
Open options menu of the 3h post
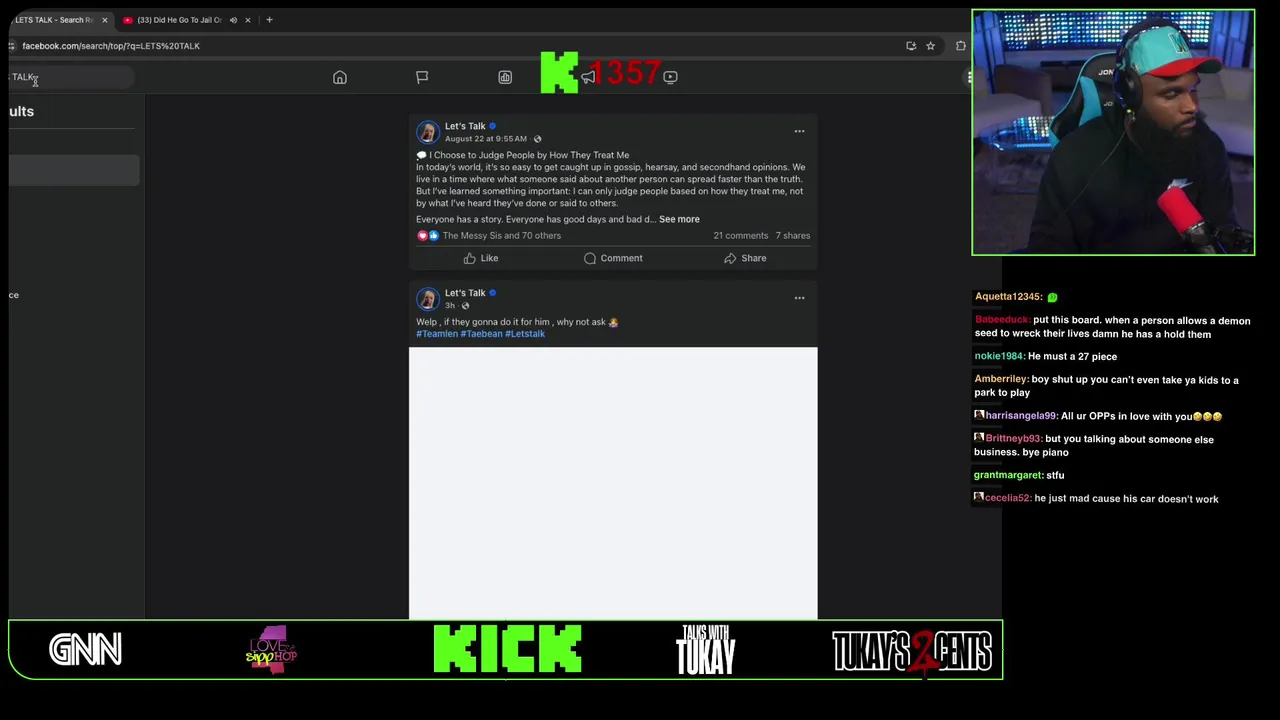799,298
